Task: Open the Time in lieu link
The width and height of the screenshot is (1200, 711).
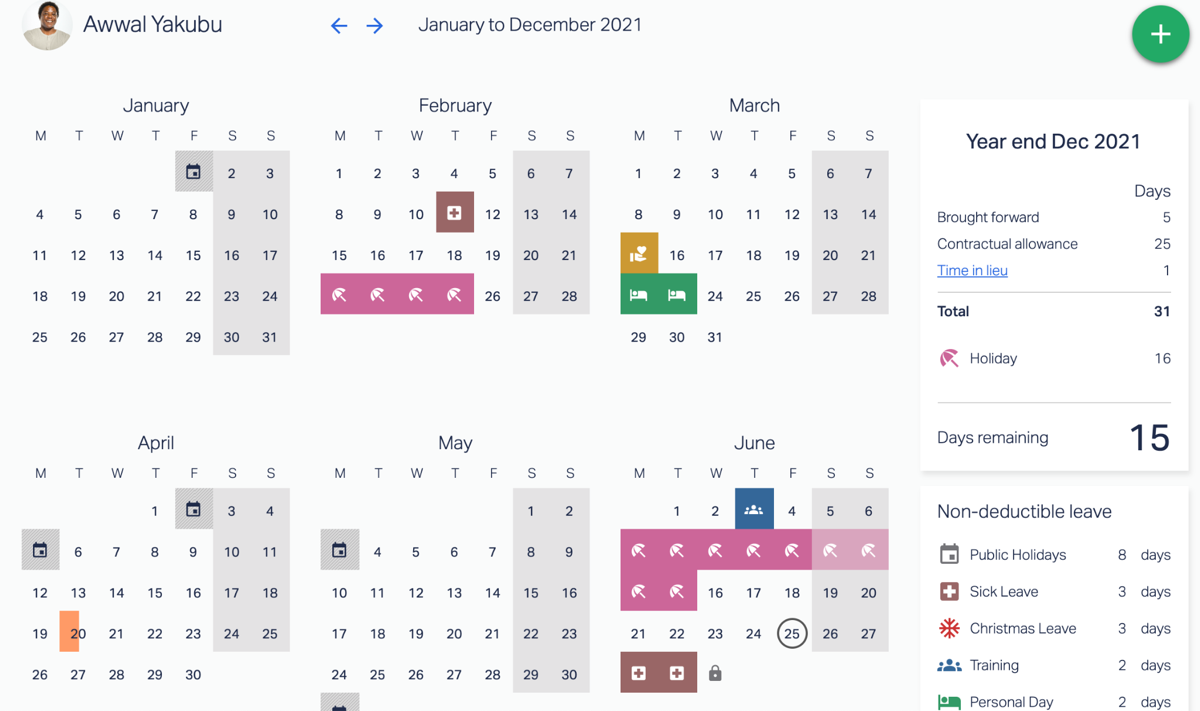Action: click(972, 270)
